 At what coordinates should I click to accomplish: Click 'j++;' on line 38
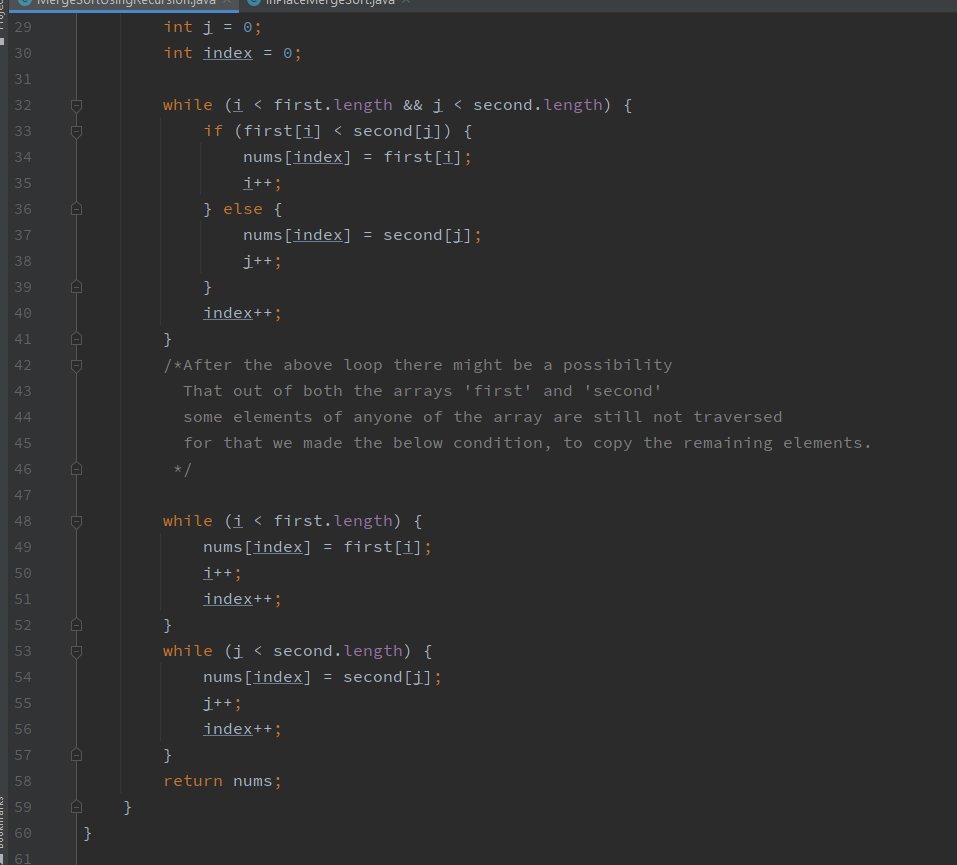click(x=262, y=261)
